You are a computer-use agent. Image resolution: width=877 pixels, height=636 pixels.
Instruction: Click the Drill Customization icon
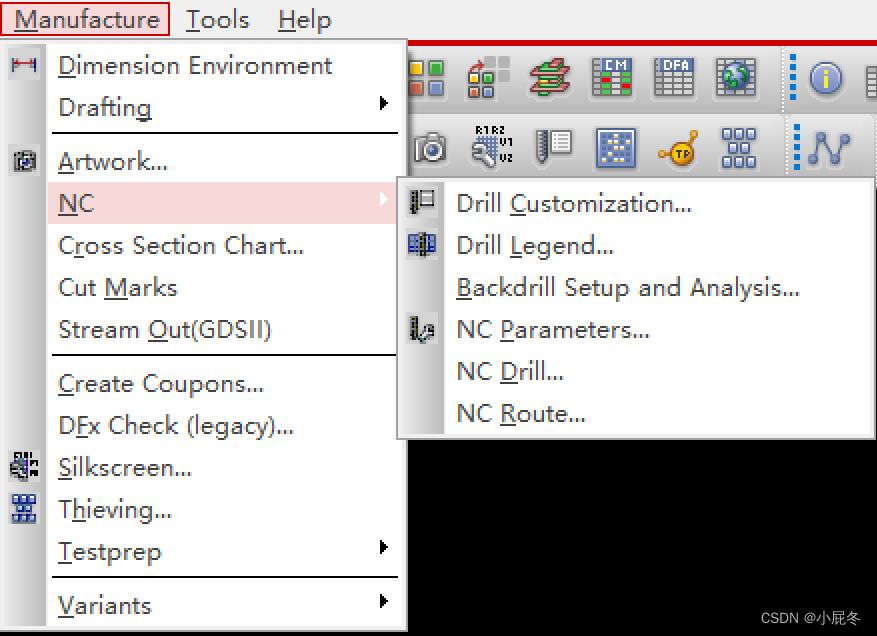click(x=422, y=201)
